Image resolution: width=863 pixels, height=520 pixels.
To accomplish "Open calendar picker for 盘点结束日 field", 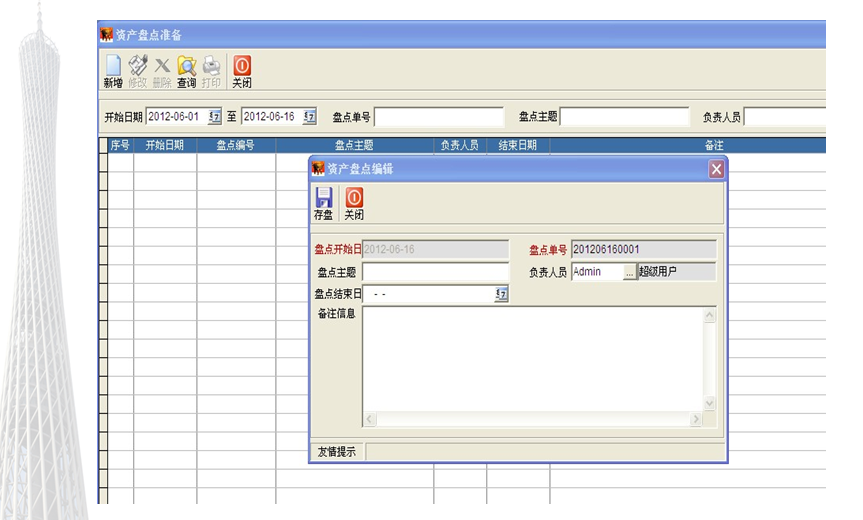I will click(x=501, y=294).
